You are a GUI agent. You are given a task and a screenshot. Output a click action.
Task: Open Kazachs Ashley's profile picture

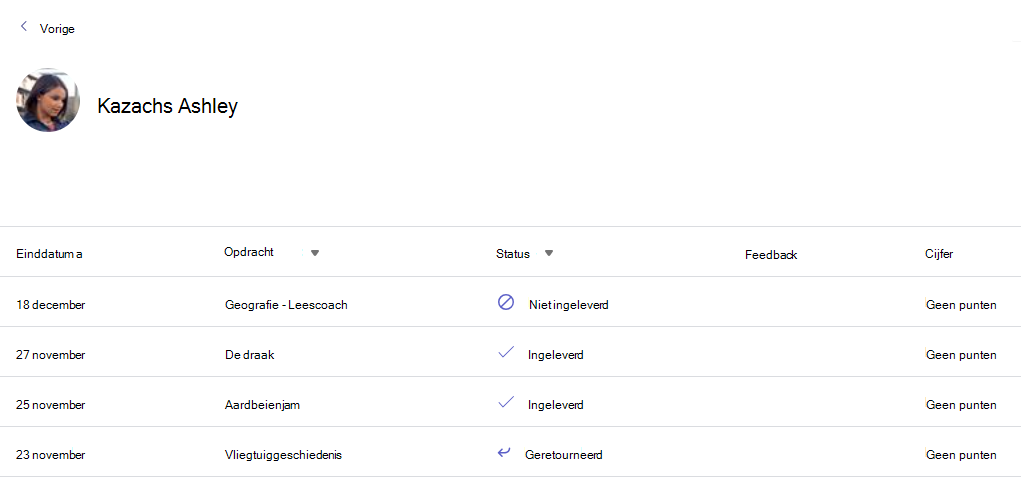(48, 100)
